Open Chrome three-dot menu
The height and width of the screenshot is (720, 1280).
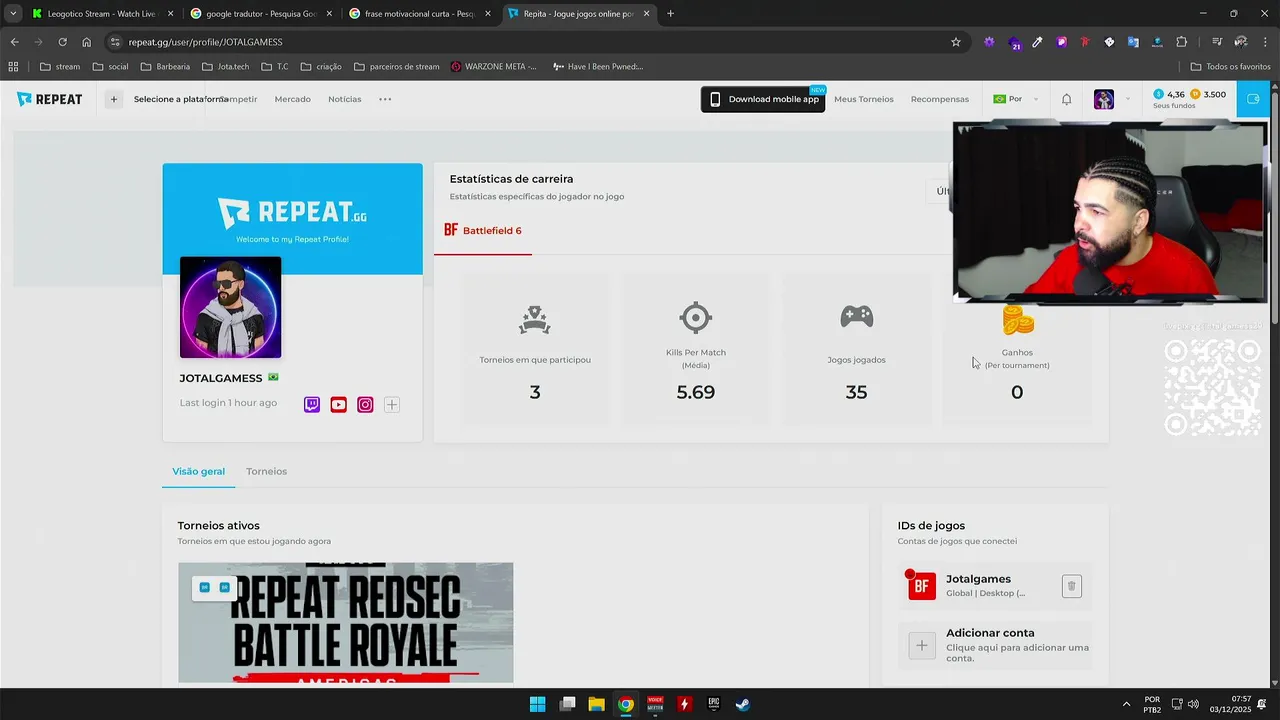1265,42
